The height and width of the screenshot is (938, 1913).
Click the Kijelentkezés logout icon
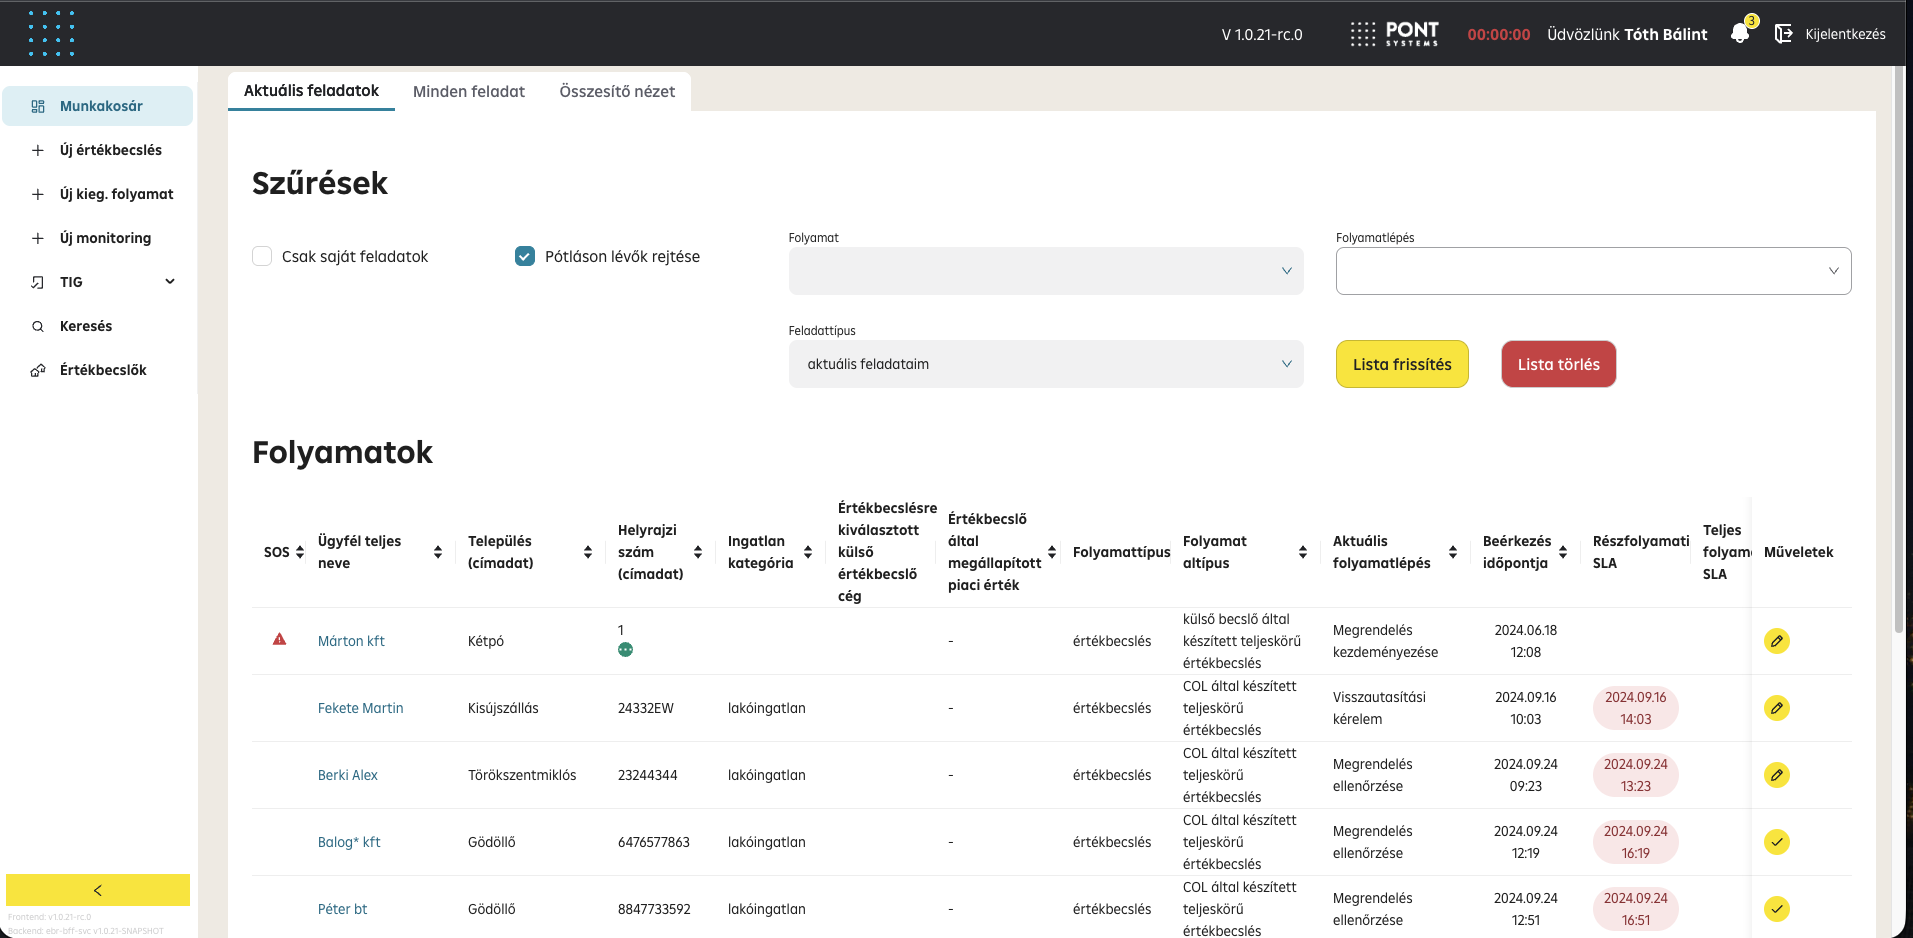tap(1783, 34)
